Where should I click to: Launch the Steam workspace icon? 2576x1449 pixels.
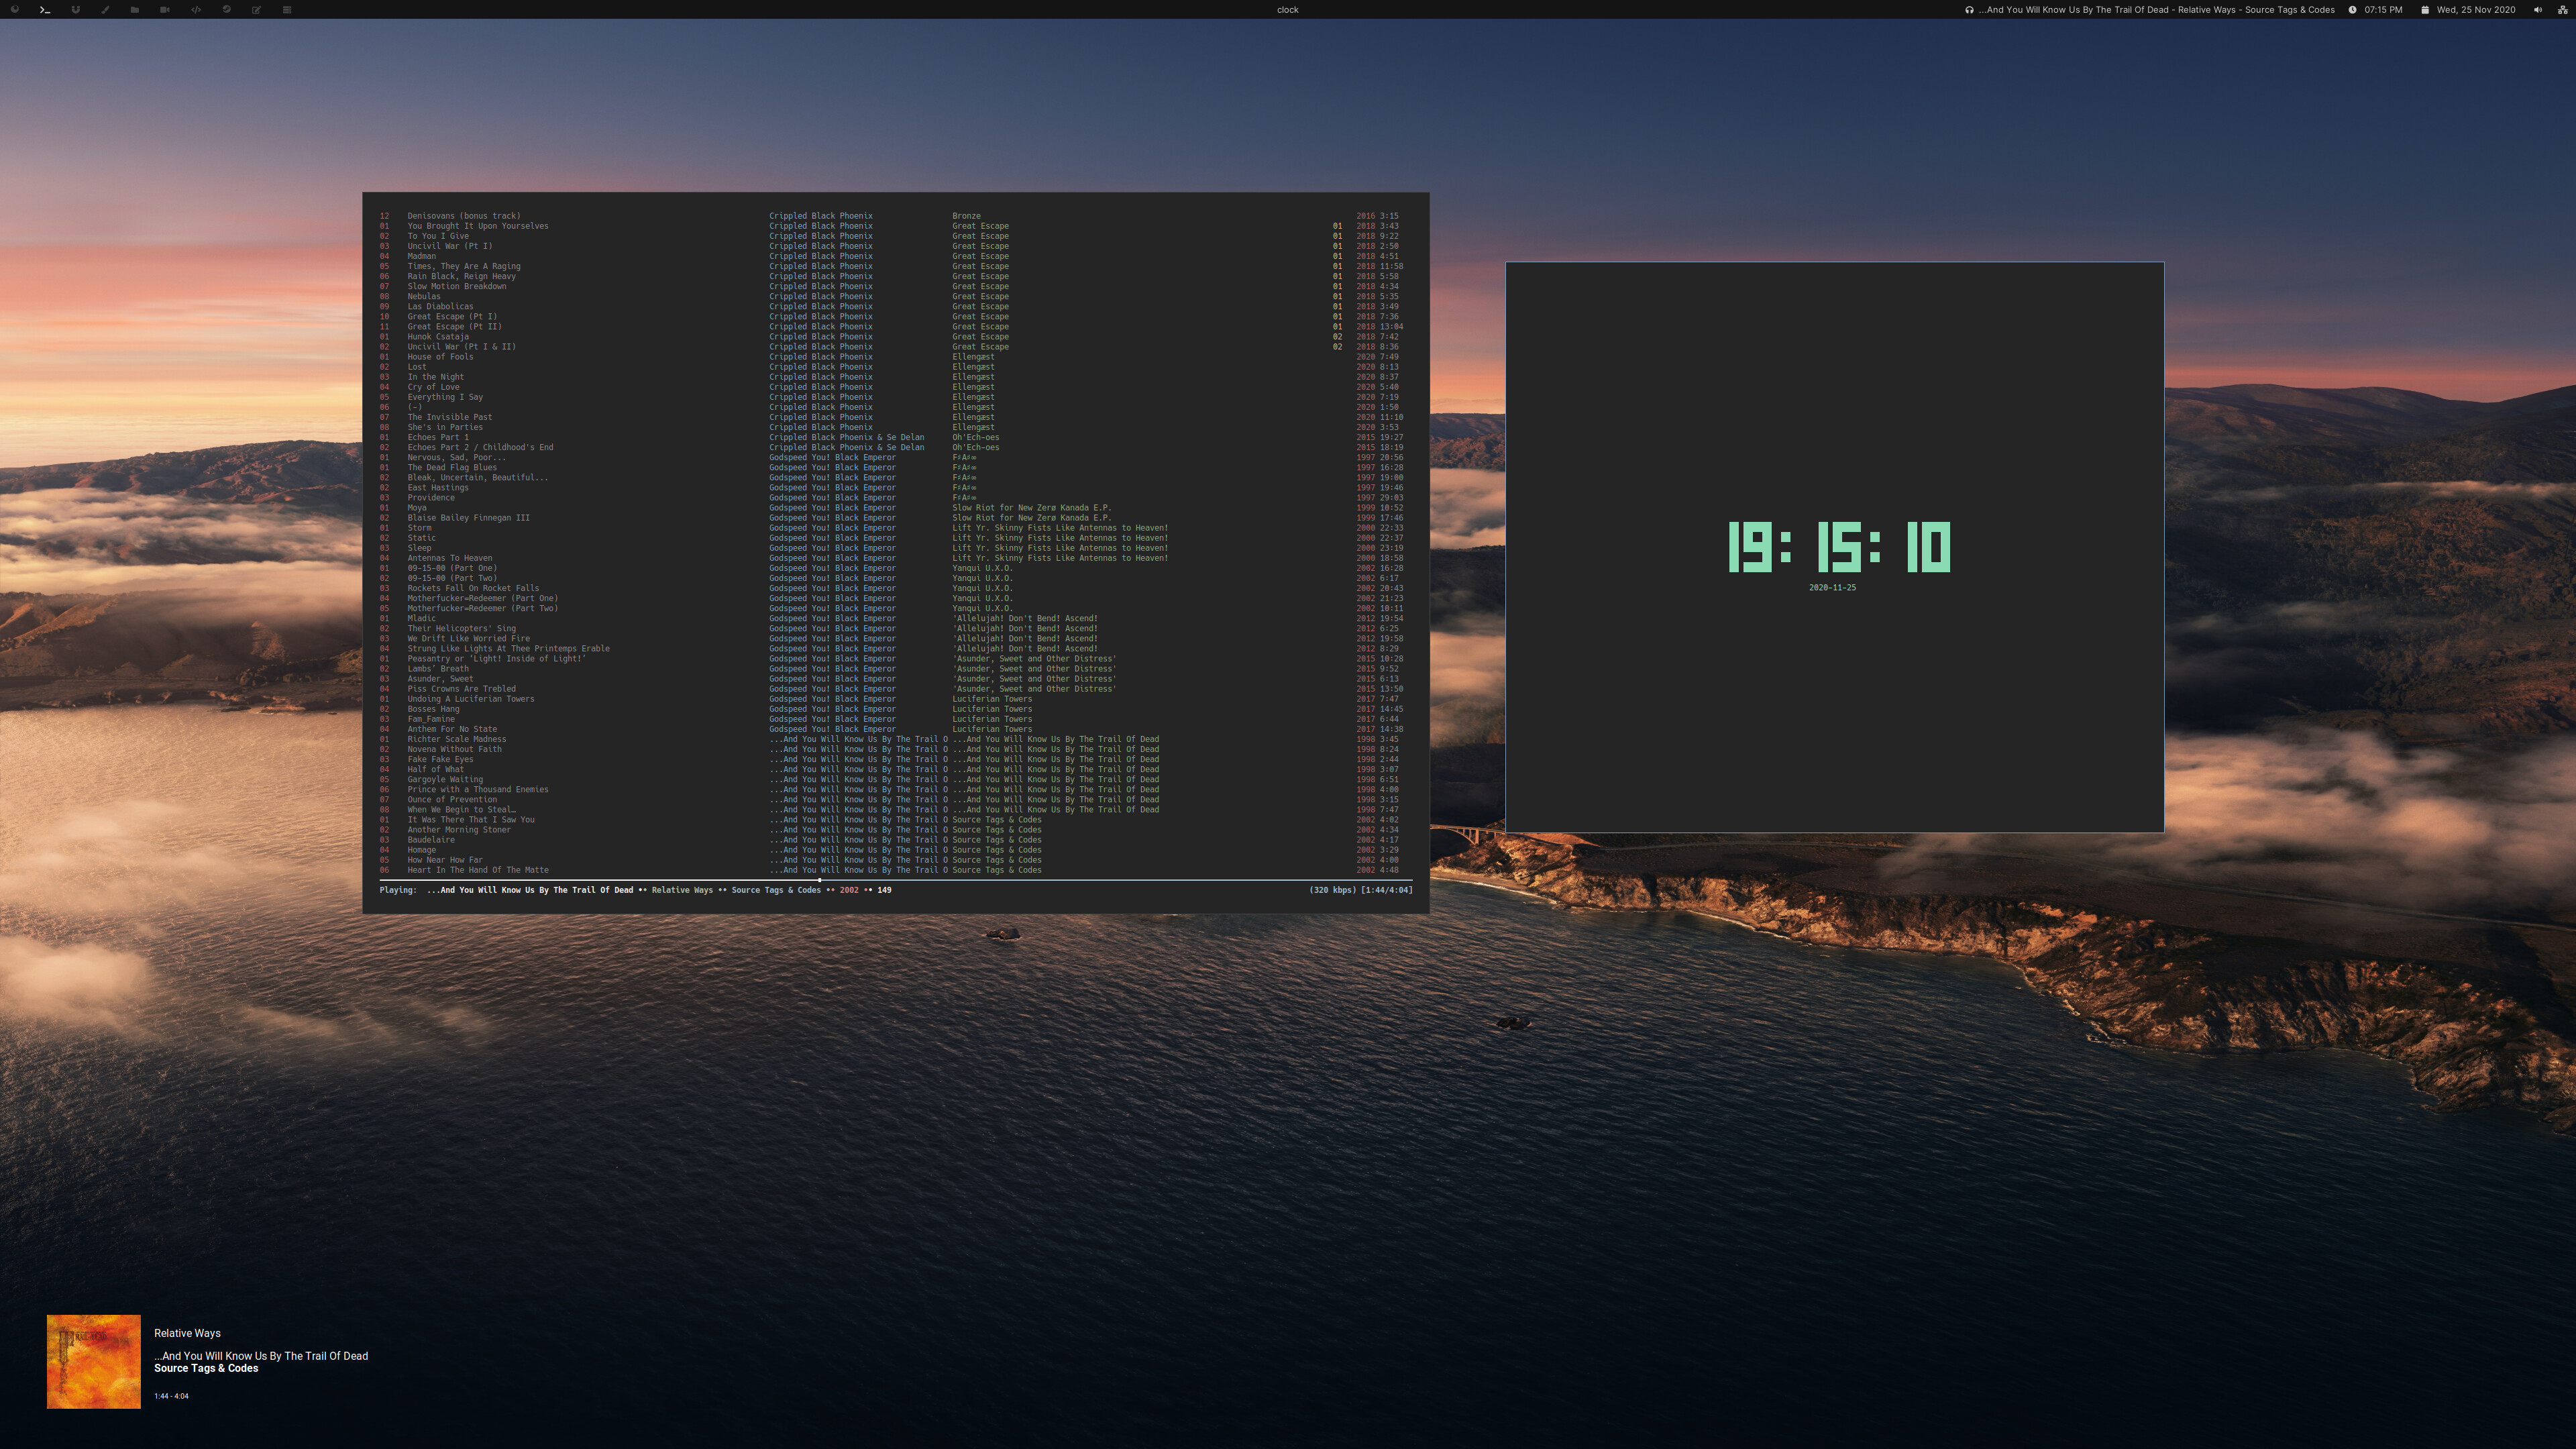(226, 10)
